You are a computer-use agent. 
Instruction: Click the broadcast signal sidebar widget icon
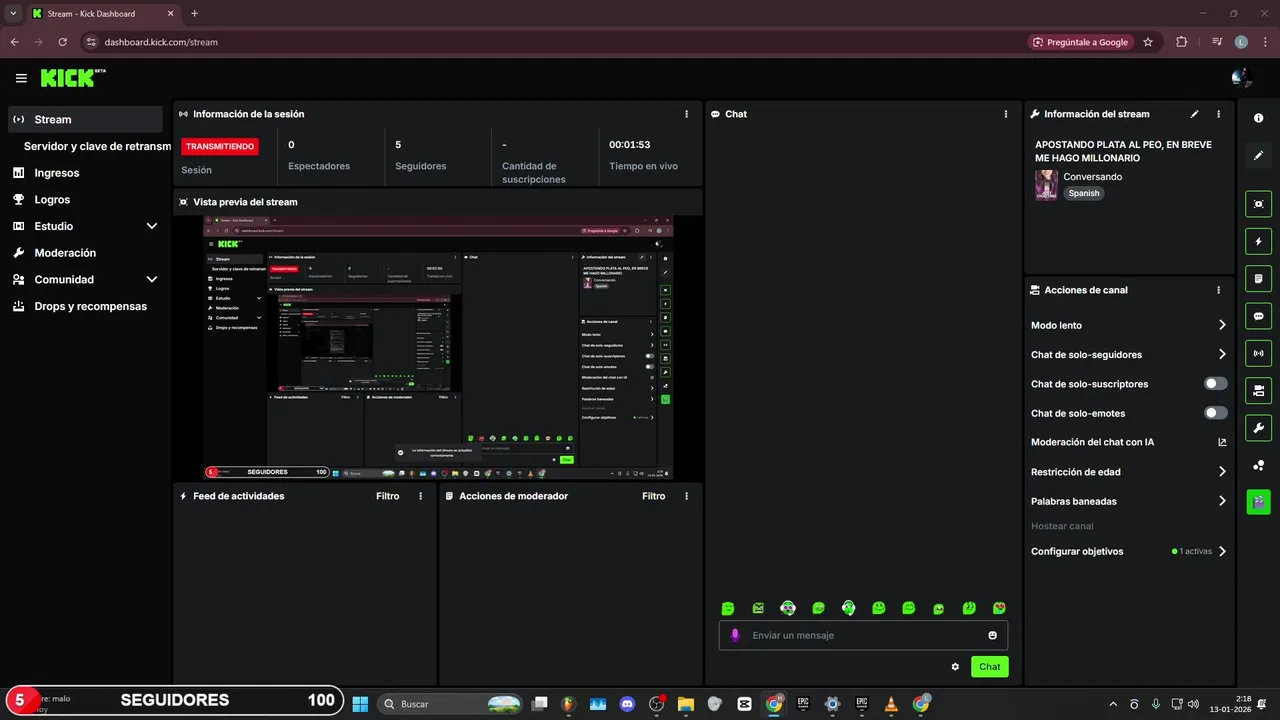pos(1258,353)
